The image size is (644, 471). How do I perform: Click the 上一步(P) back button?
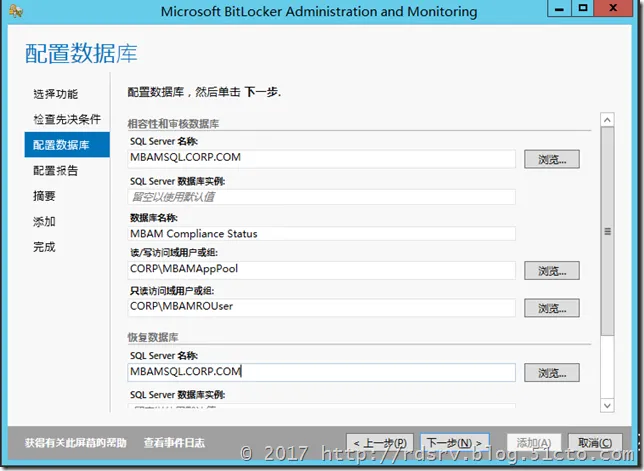[380, 443]
